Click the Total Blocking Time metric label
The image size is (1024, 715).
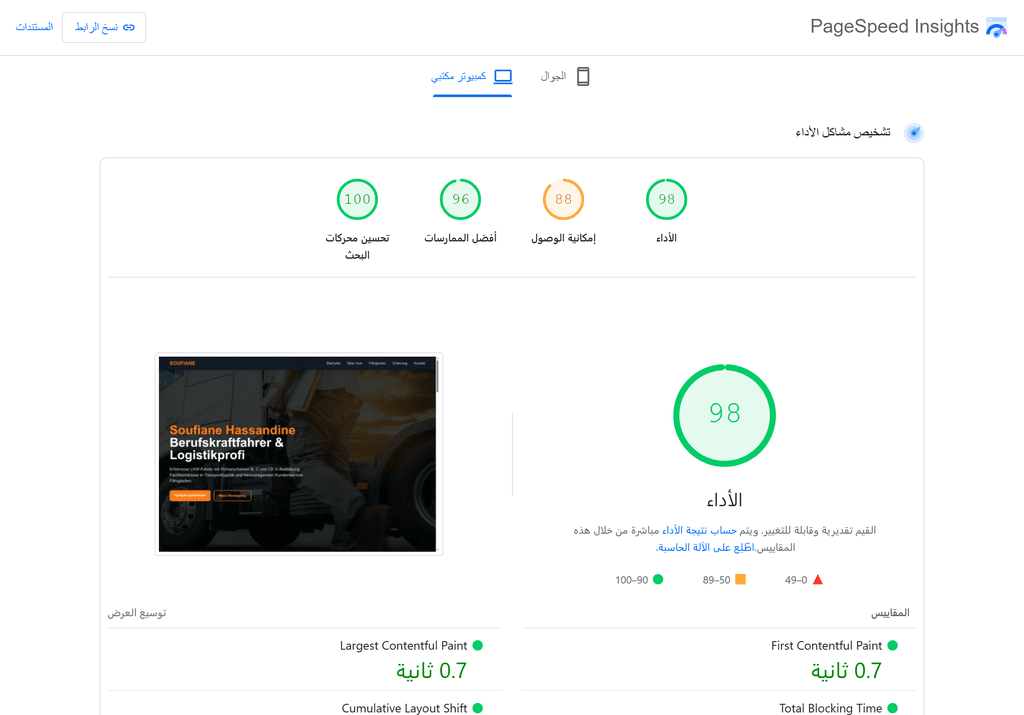tap(830, 708)
